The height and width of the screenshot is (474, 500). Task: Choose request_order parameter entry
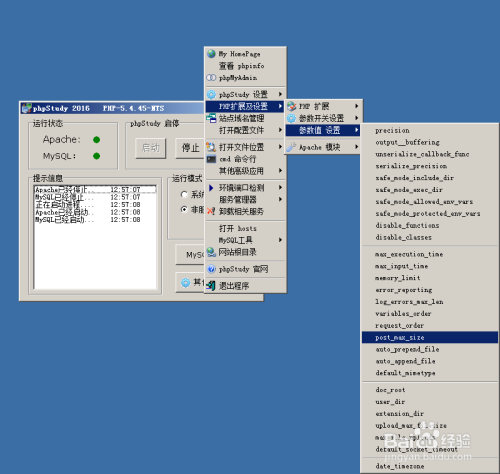click(430, 325)
